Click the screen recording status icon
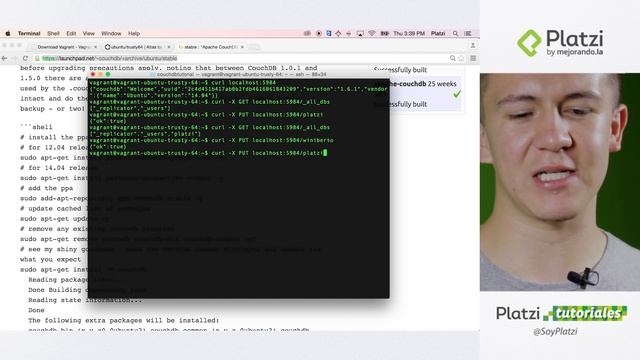Viewport: 640px width, 360px height. [319, 33]
